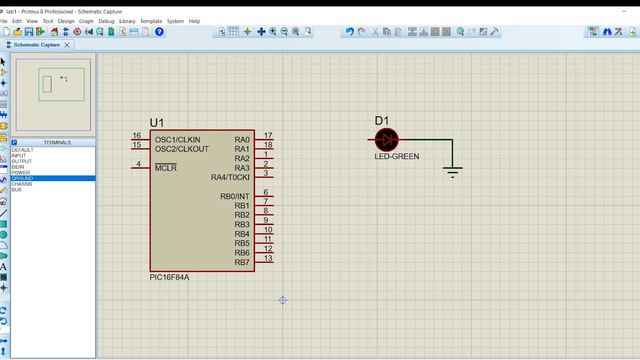Select GROUND in the terminals list
The height and width of the screenshot is (360, 640).
click(53, 178)
